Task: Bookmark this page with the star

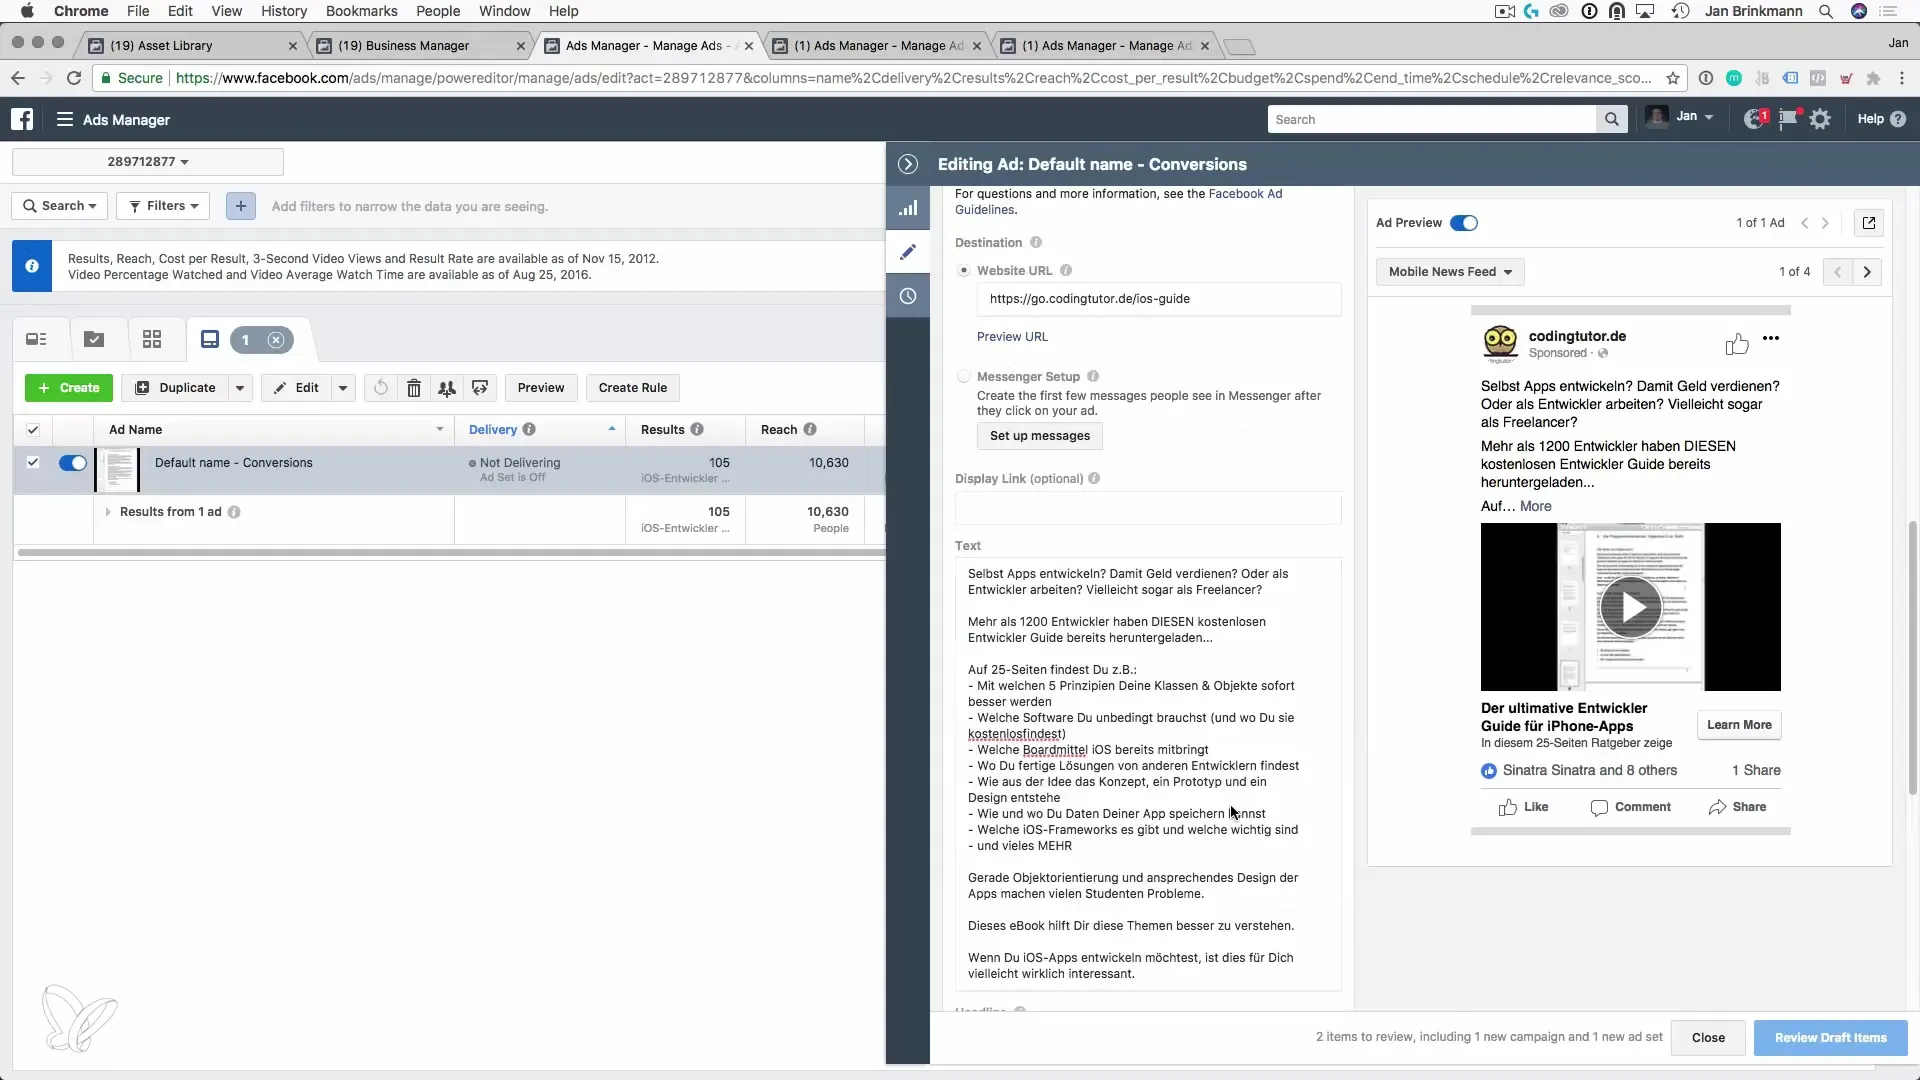Action: tap(1672, 78)
